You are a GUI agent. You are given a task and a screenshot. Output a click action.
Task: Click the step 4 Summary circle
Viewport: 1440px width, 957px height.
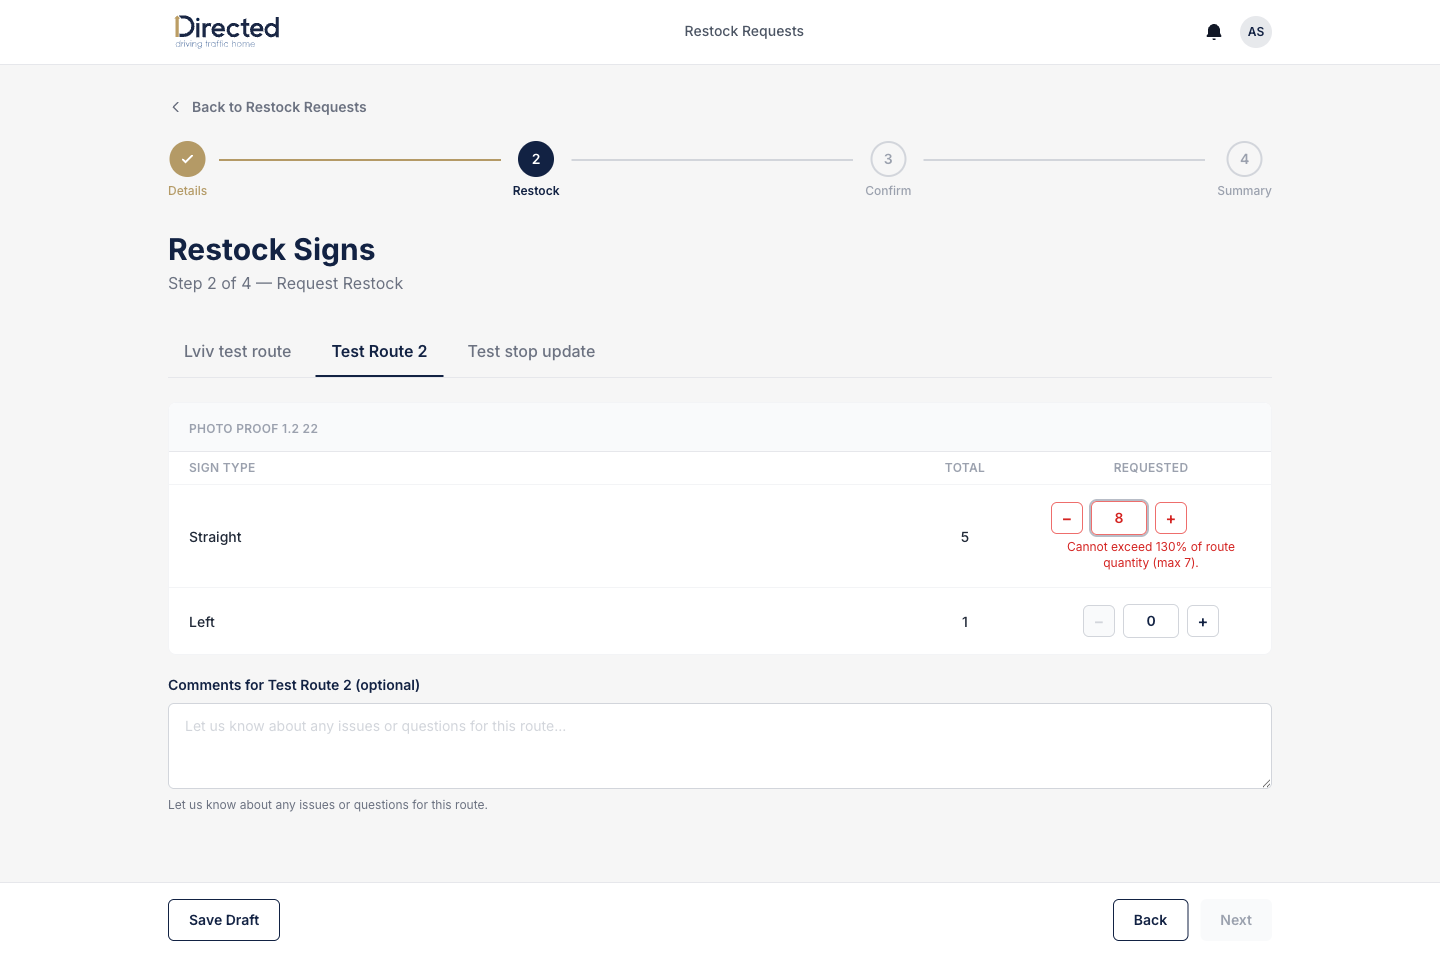pos(1244,159)
